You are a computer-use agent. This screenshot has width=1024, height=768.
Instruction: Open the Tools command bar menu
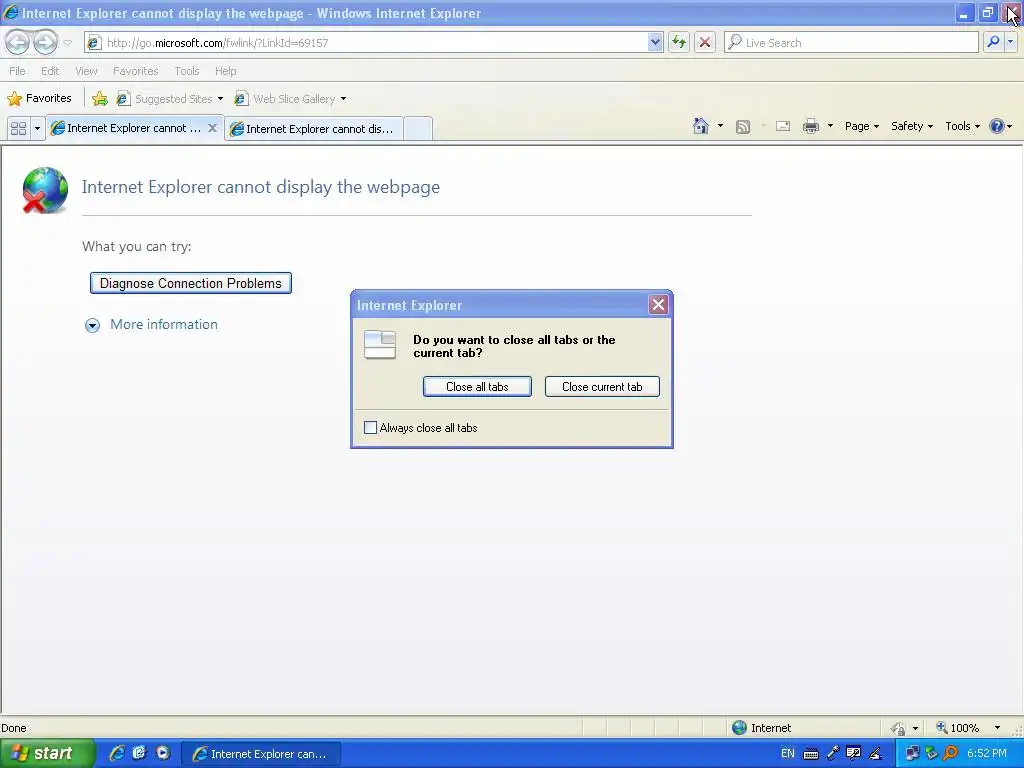[x=963, y=126]
